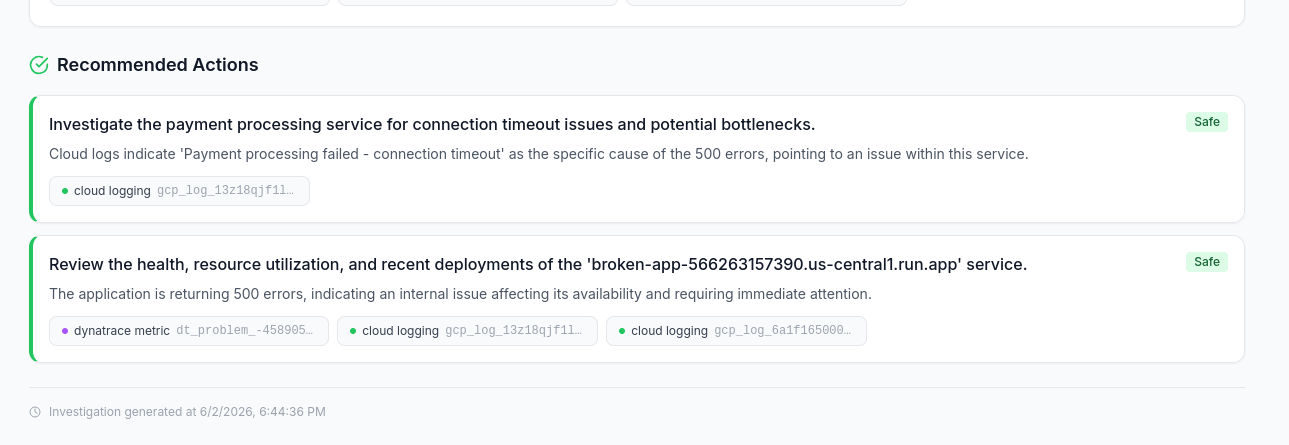This screenshot has width=1289, height=445.
Task: Select the 'Investigate the payment processing service' action title
Action: pyautogui.click(x=432, y=124)
